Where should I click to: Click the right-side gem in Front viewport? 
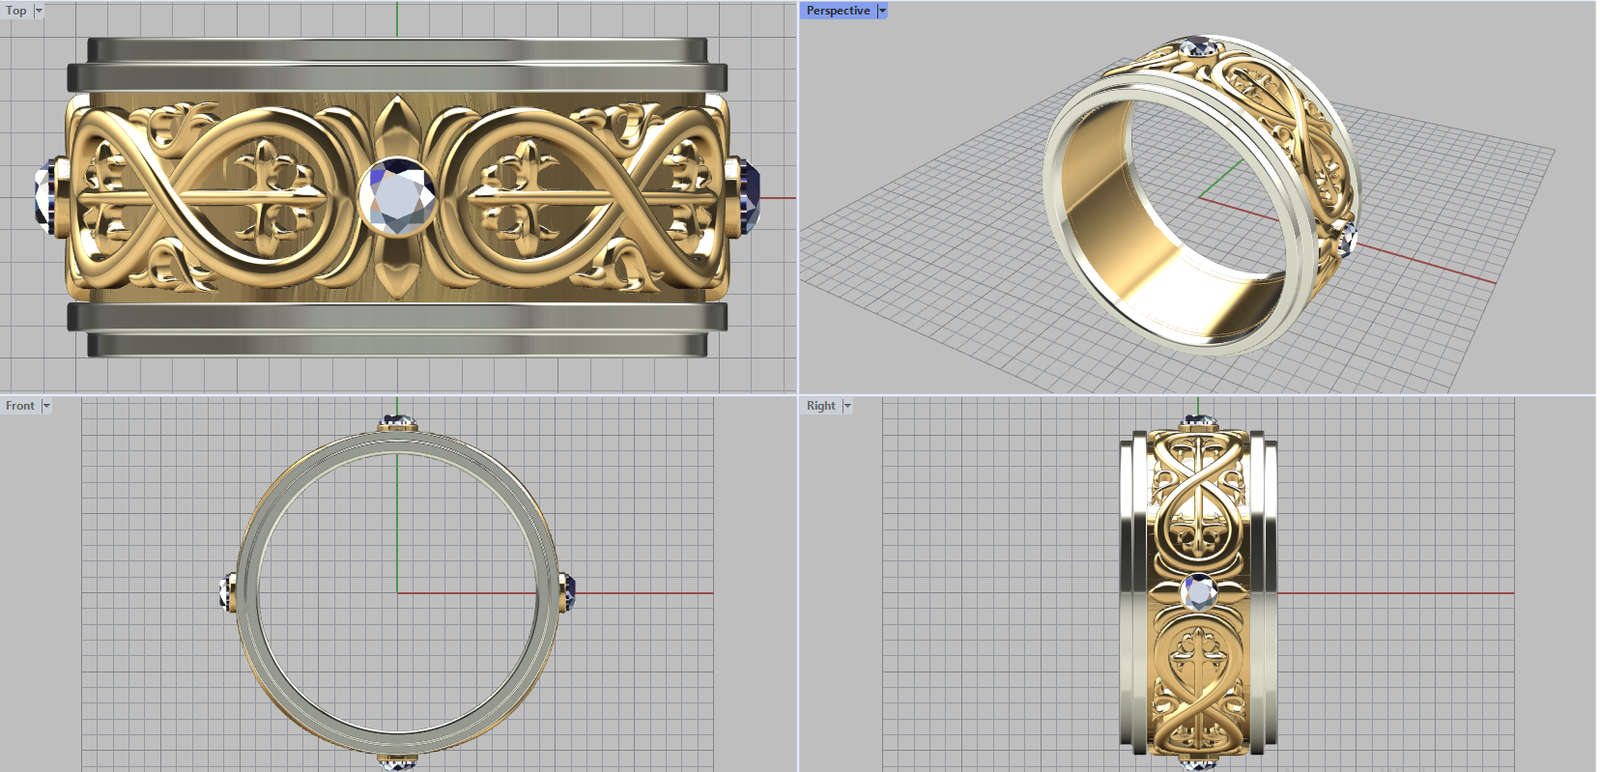click(569, 591)
